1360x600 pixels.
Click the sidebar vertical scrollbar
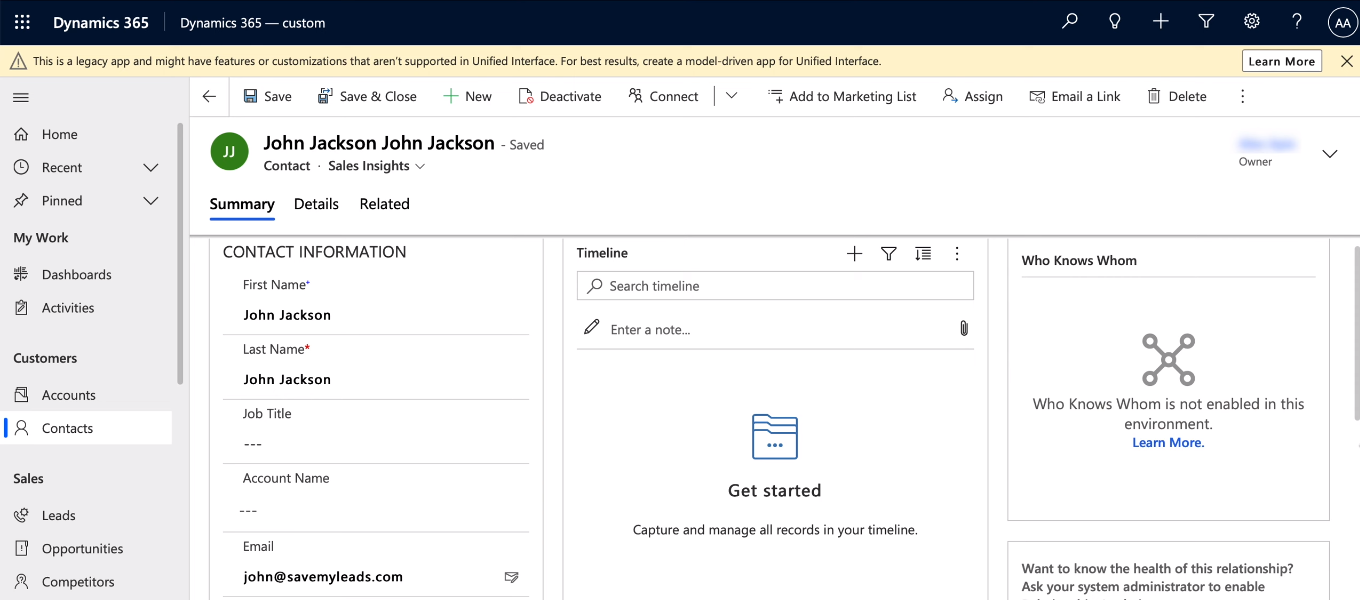click(180, 254)
